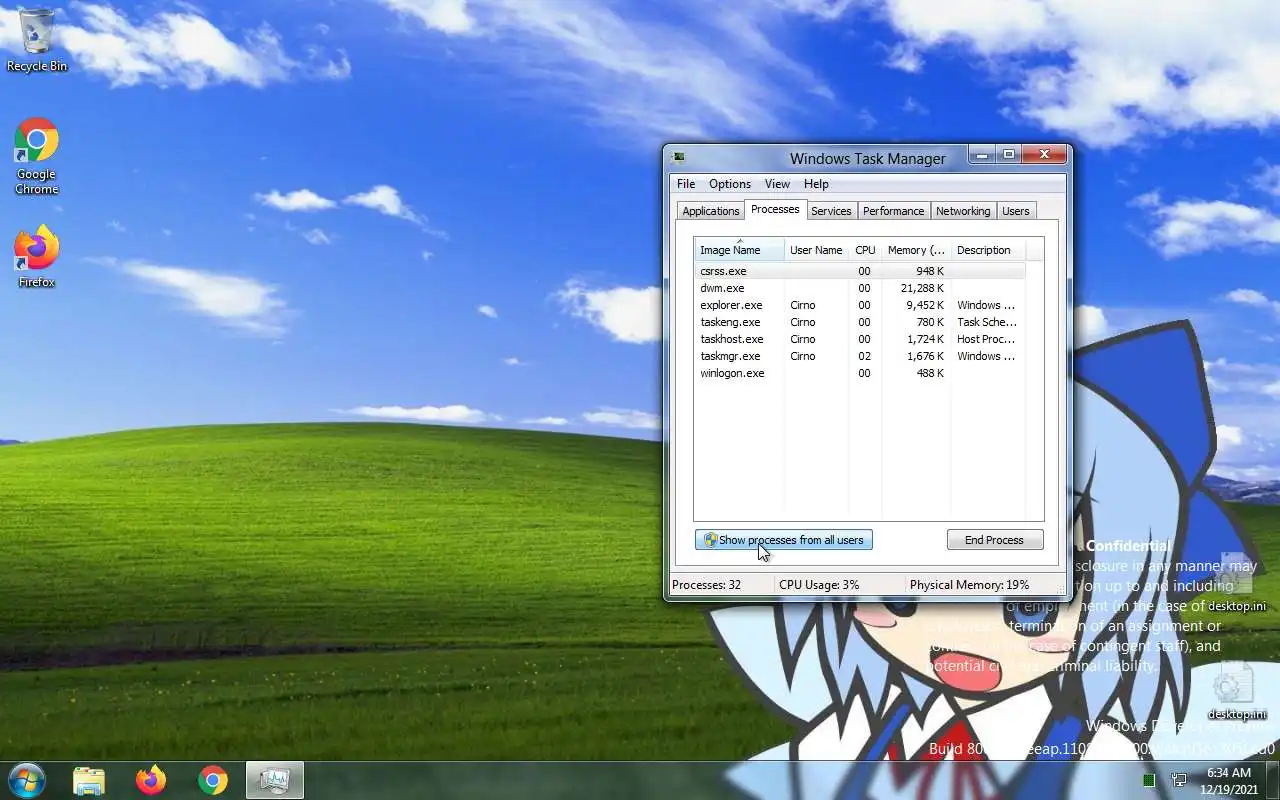Image resolution: width=1280 pixels, height=800 pixels.
Task: Switch to the Services tab
Action: [831, 211]
